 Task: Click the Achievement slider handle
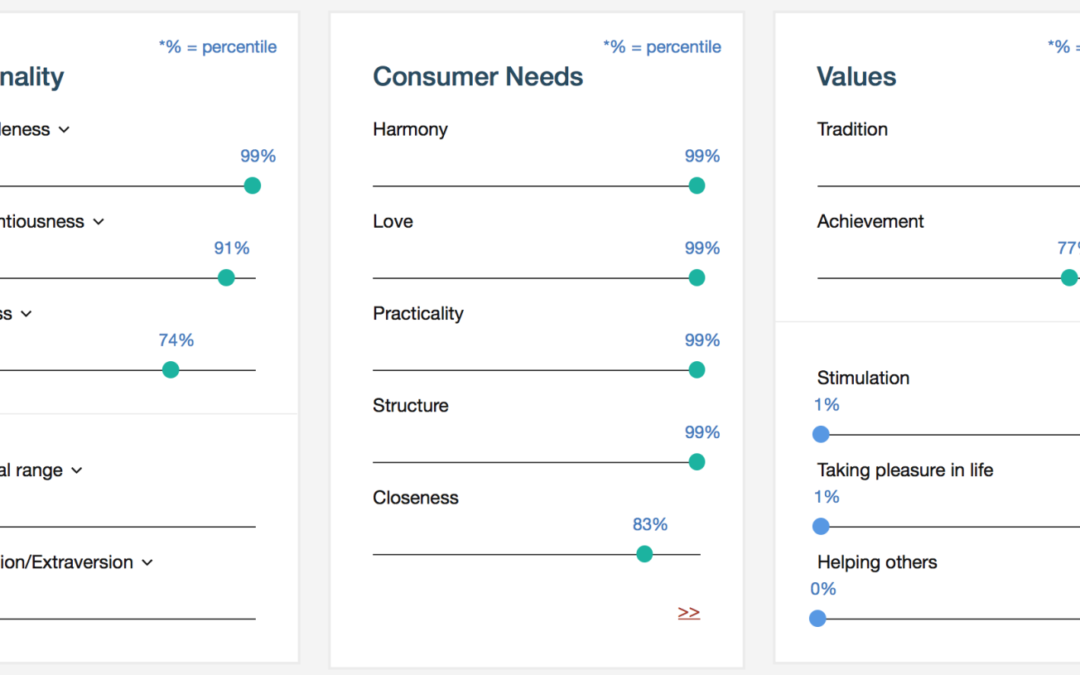(1069, 278)
